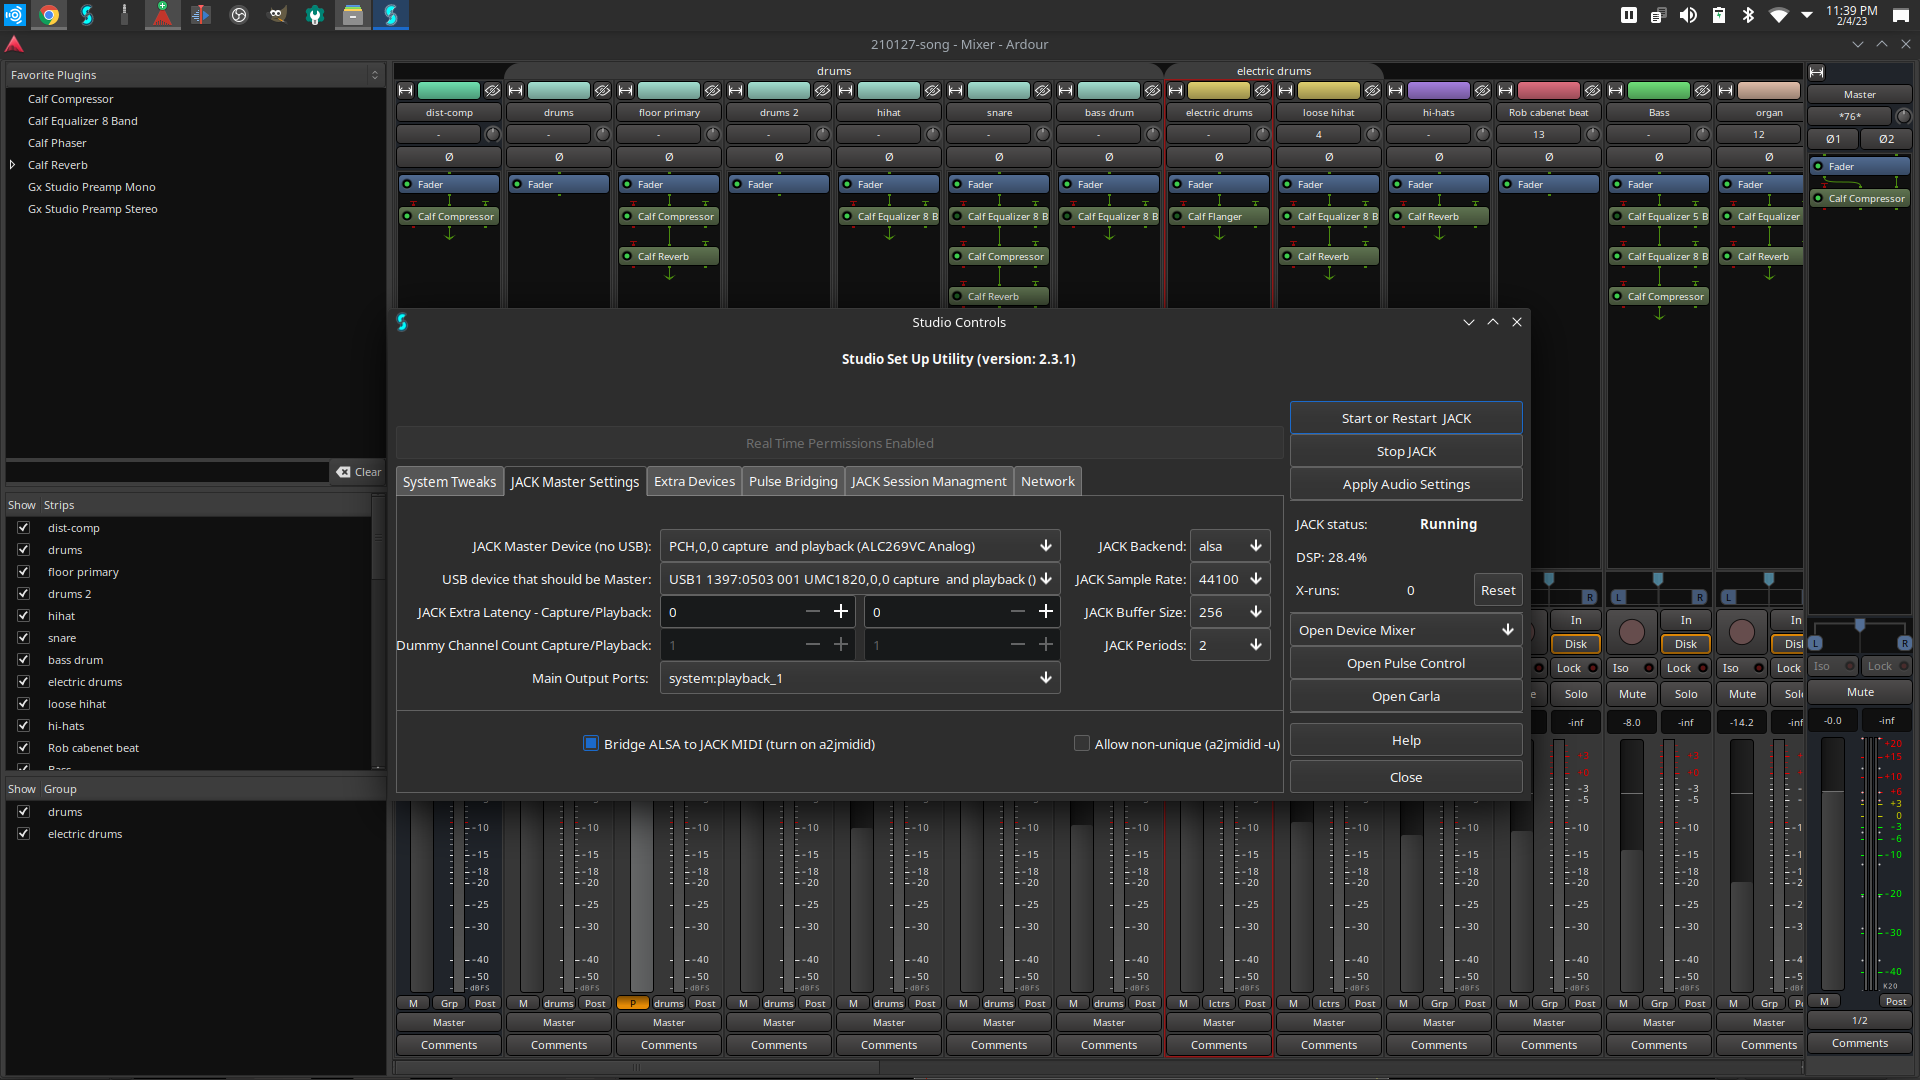Image resolution: width=1920 pixels, height=1080 pixels.
Task: Toggle Allow non-unique a2jmidid checkbox
Action: tap(1081, 742)
